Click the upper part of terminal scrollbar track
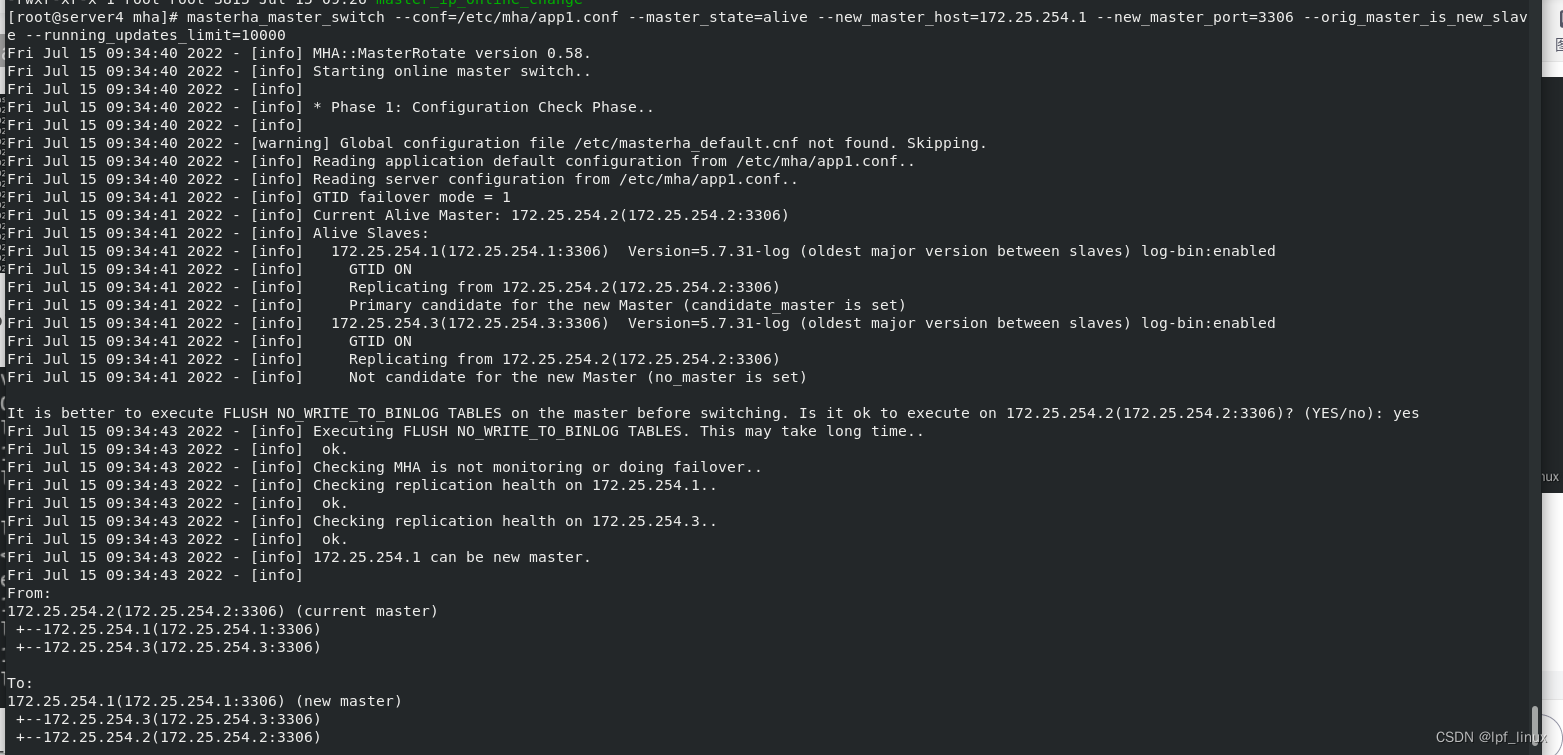This screenshot has width=1563, height=755. 1535,200
